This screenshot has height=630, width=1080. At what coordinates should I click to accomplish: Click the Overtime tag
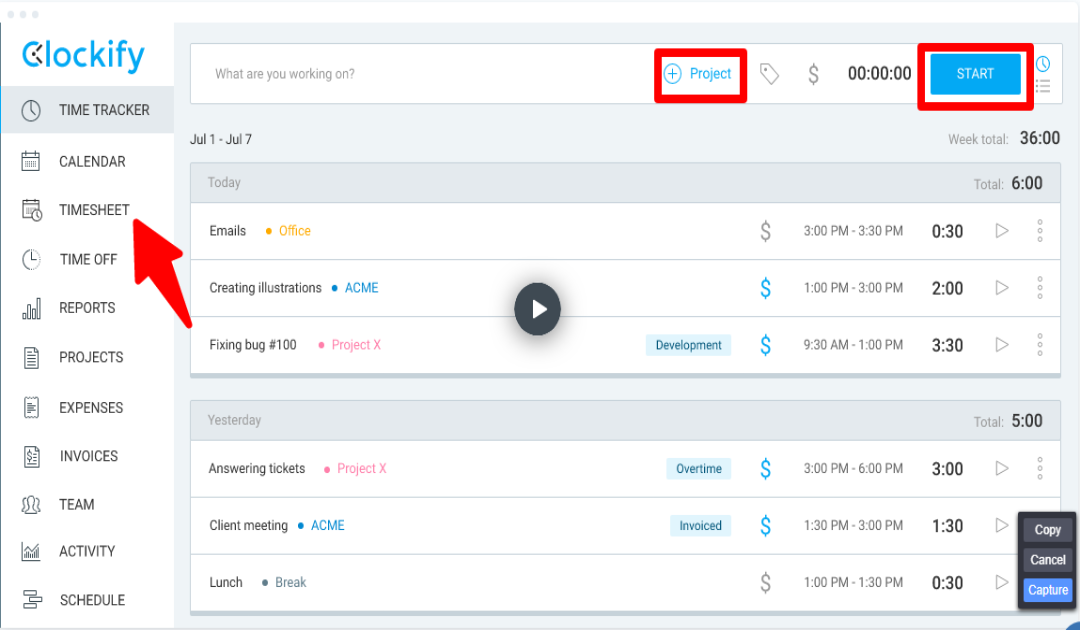click(x=699, y=469)
